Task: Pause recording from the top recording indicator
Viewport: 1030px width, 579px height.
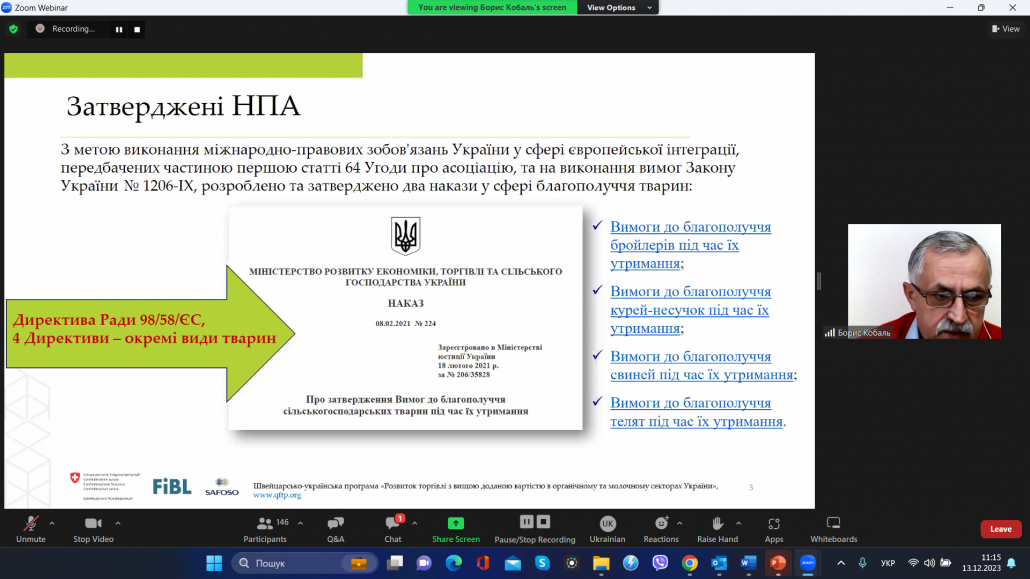Action: pos(119,29)
